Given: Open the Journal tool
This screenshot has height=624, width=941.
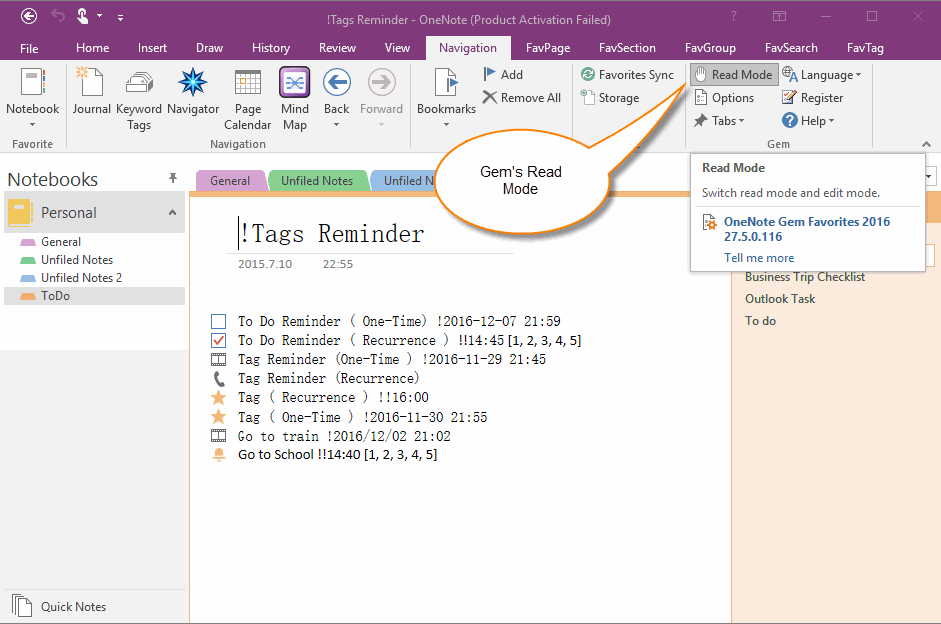Looking at the screenshot, I should point(91,91).
